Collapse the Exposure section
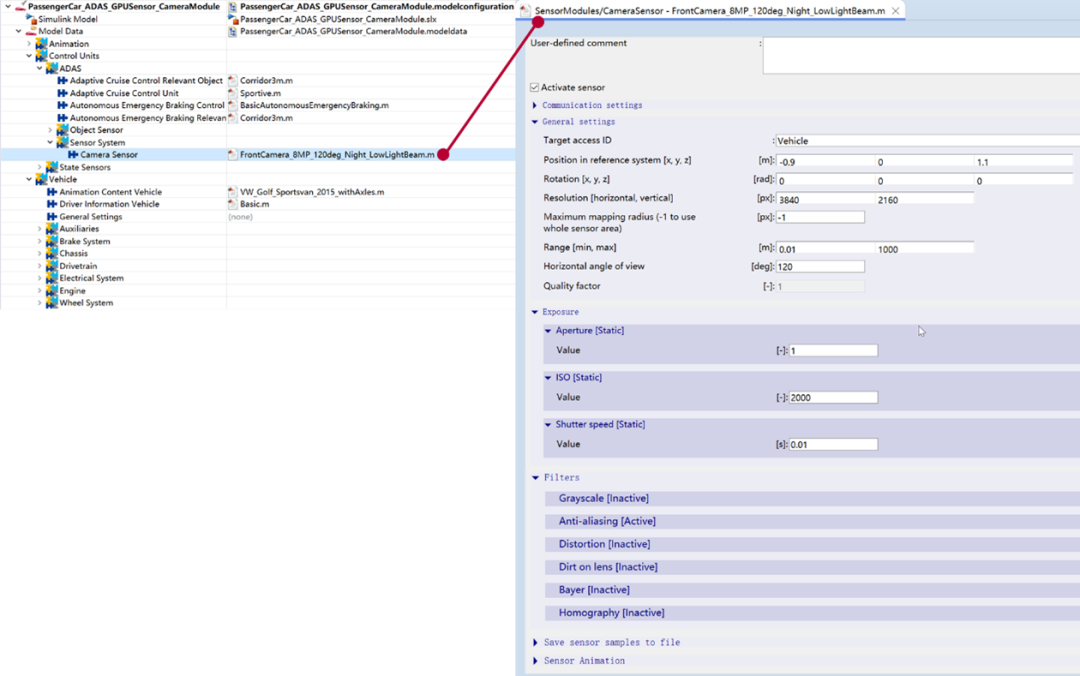 click(535, 312)
